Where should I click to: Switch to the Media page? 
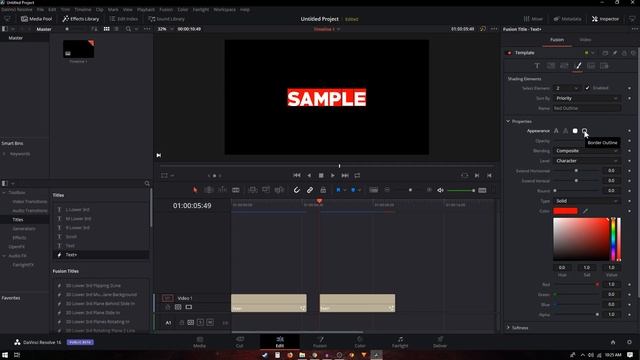[x=200, y=342]
